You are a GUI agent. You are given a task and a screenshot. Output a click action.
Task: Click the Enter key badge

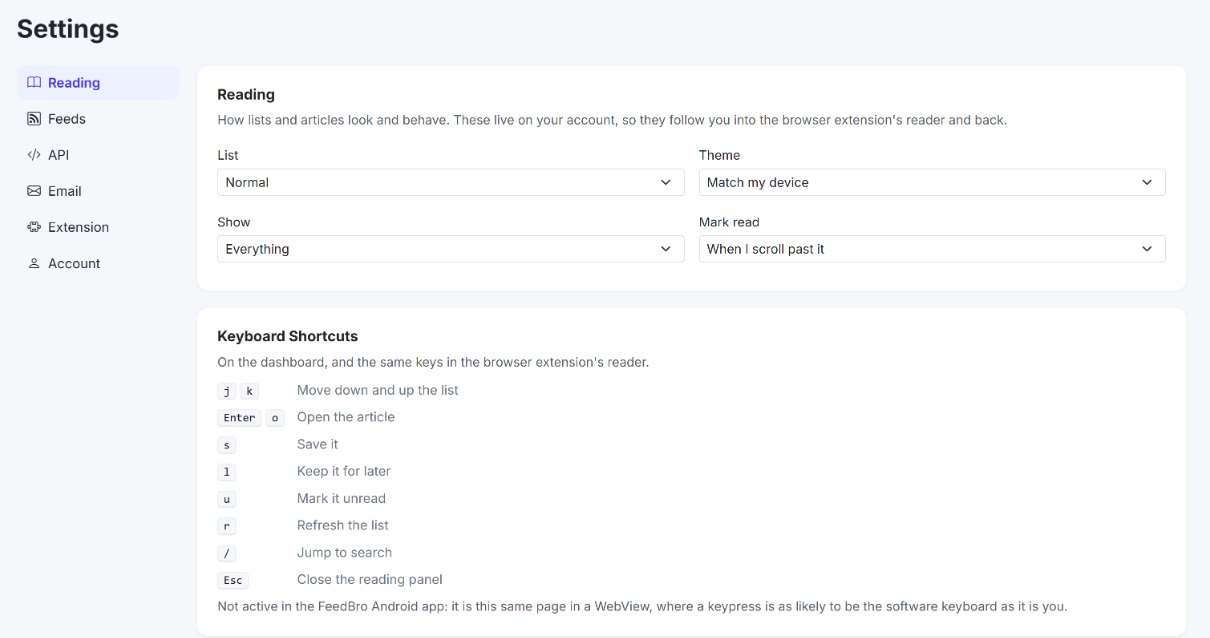click(240, 418)
